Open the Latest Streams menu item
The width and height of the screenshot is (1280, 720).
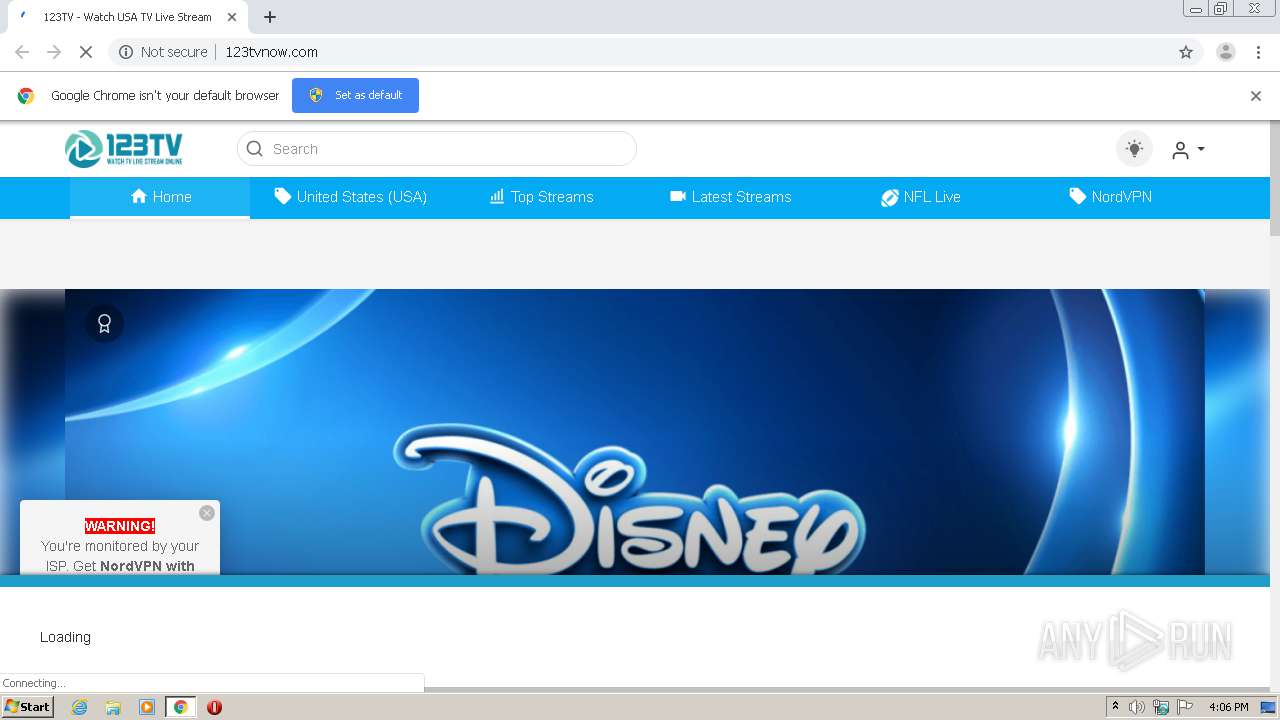pos(730,197)
